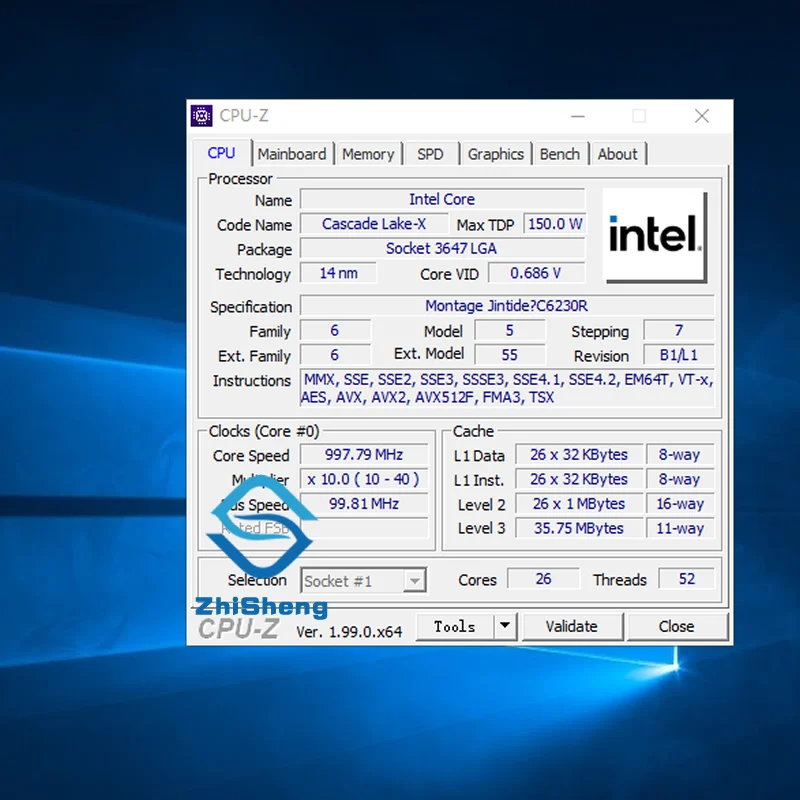Minimize the CPU-Z window
The width and height of the screenshot is (800, 800).
point(578,116)
